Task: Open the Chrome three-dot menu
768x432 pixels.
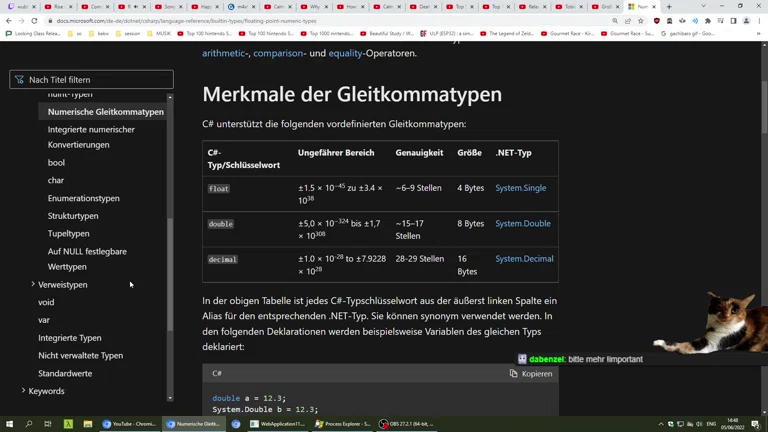Action: pyautogui.click(x=759, y=21)
